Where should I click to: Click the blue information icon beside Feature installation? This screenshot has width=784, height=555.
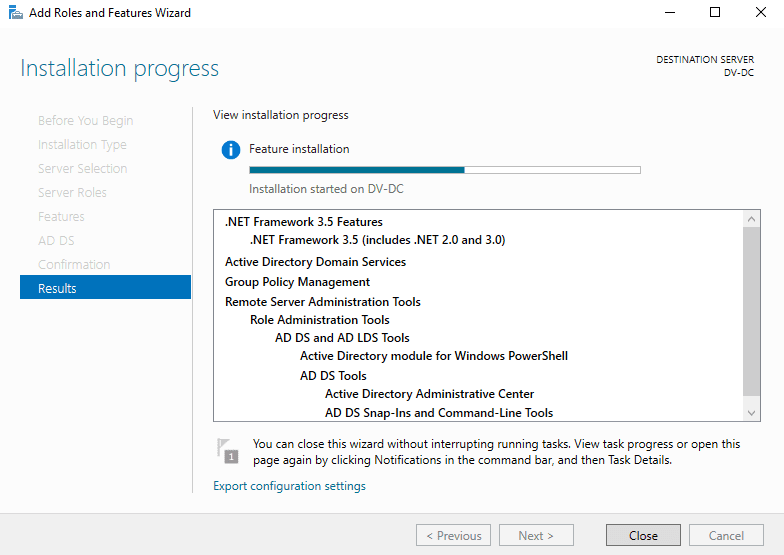(x=230, y=150)
